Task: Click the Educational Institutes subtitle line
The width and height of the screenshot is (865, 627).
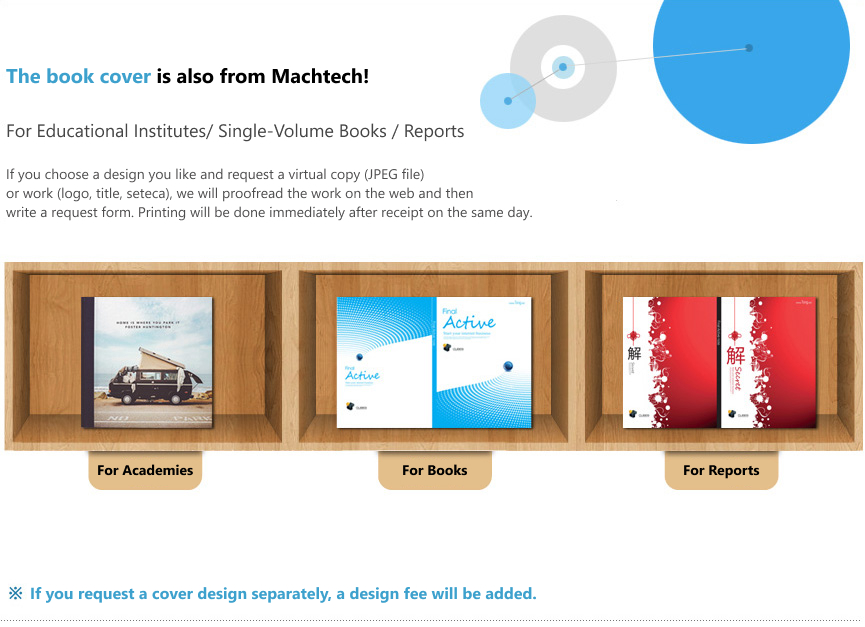Action: point(235,131)
